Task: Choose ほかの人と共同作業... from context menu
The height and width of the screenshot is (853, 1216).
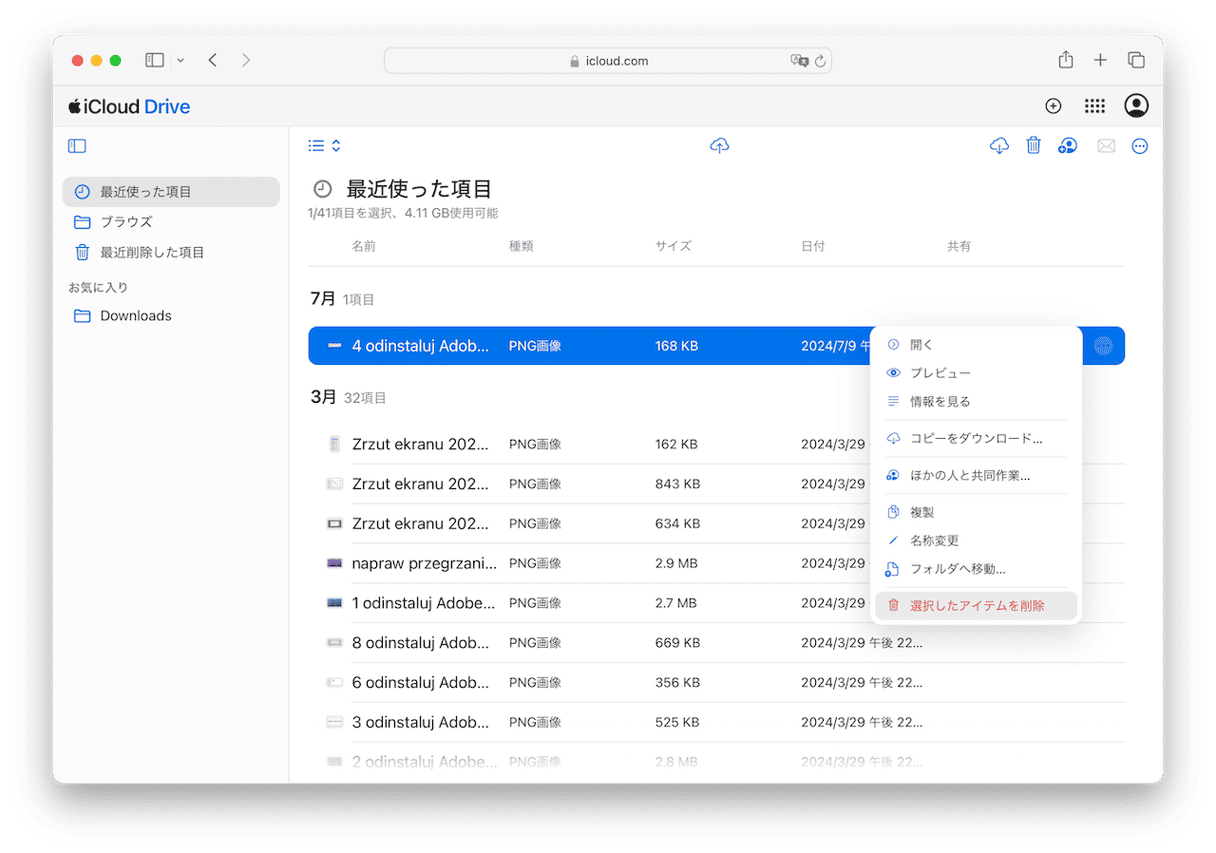Action: click(975, 476)
